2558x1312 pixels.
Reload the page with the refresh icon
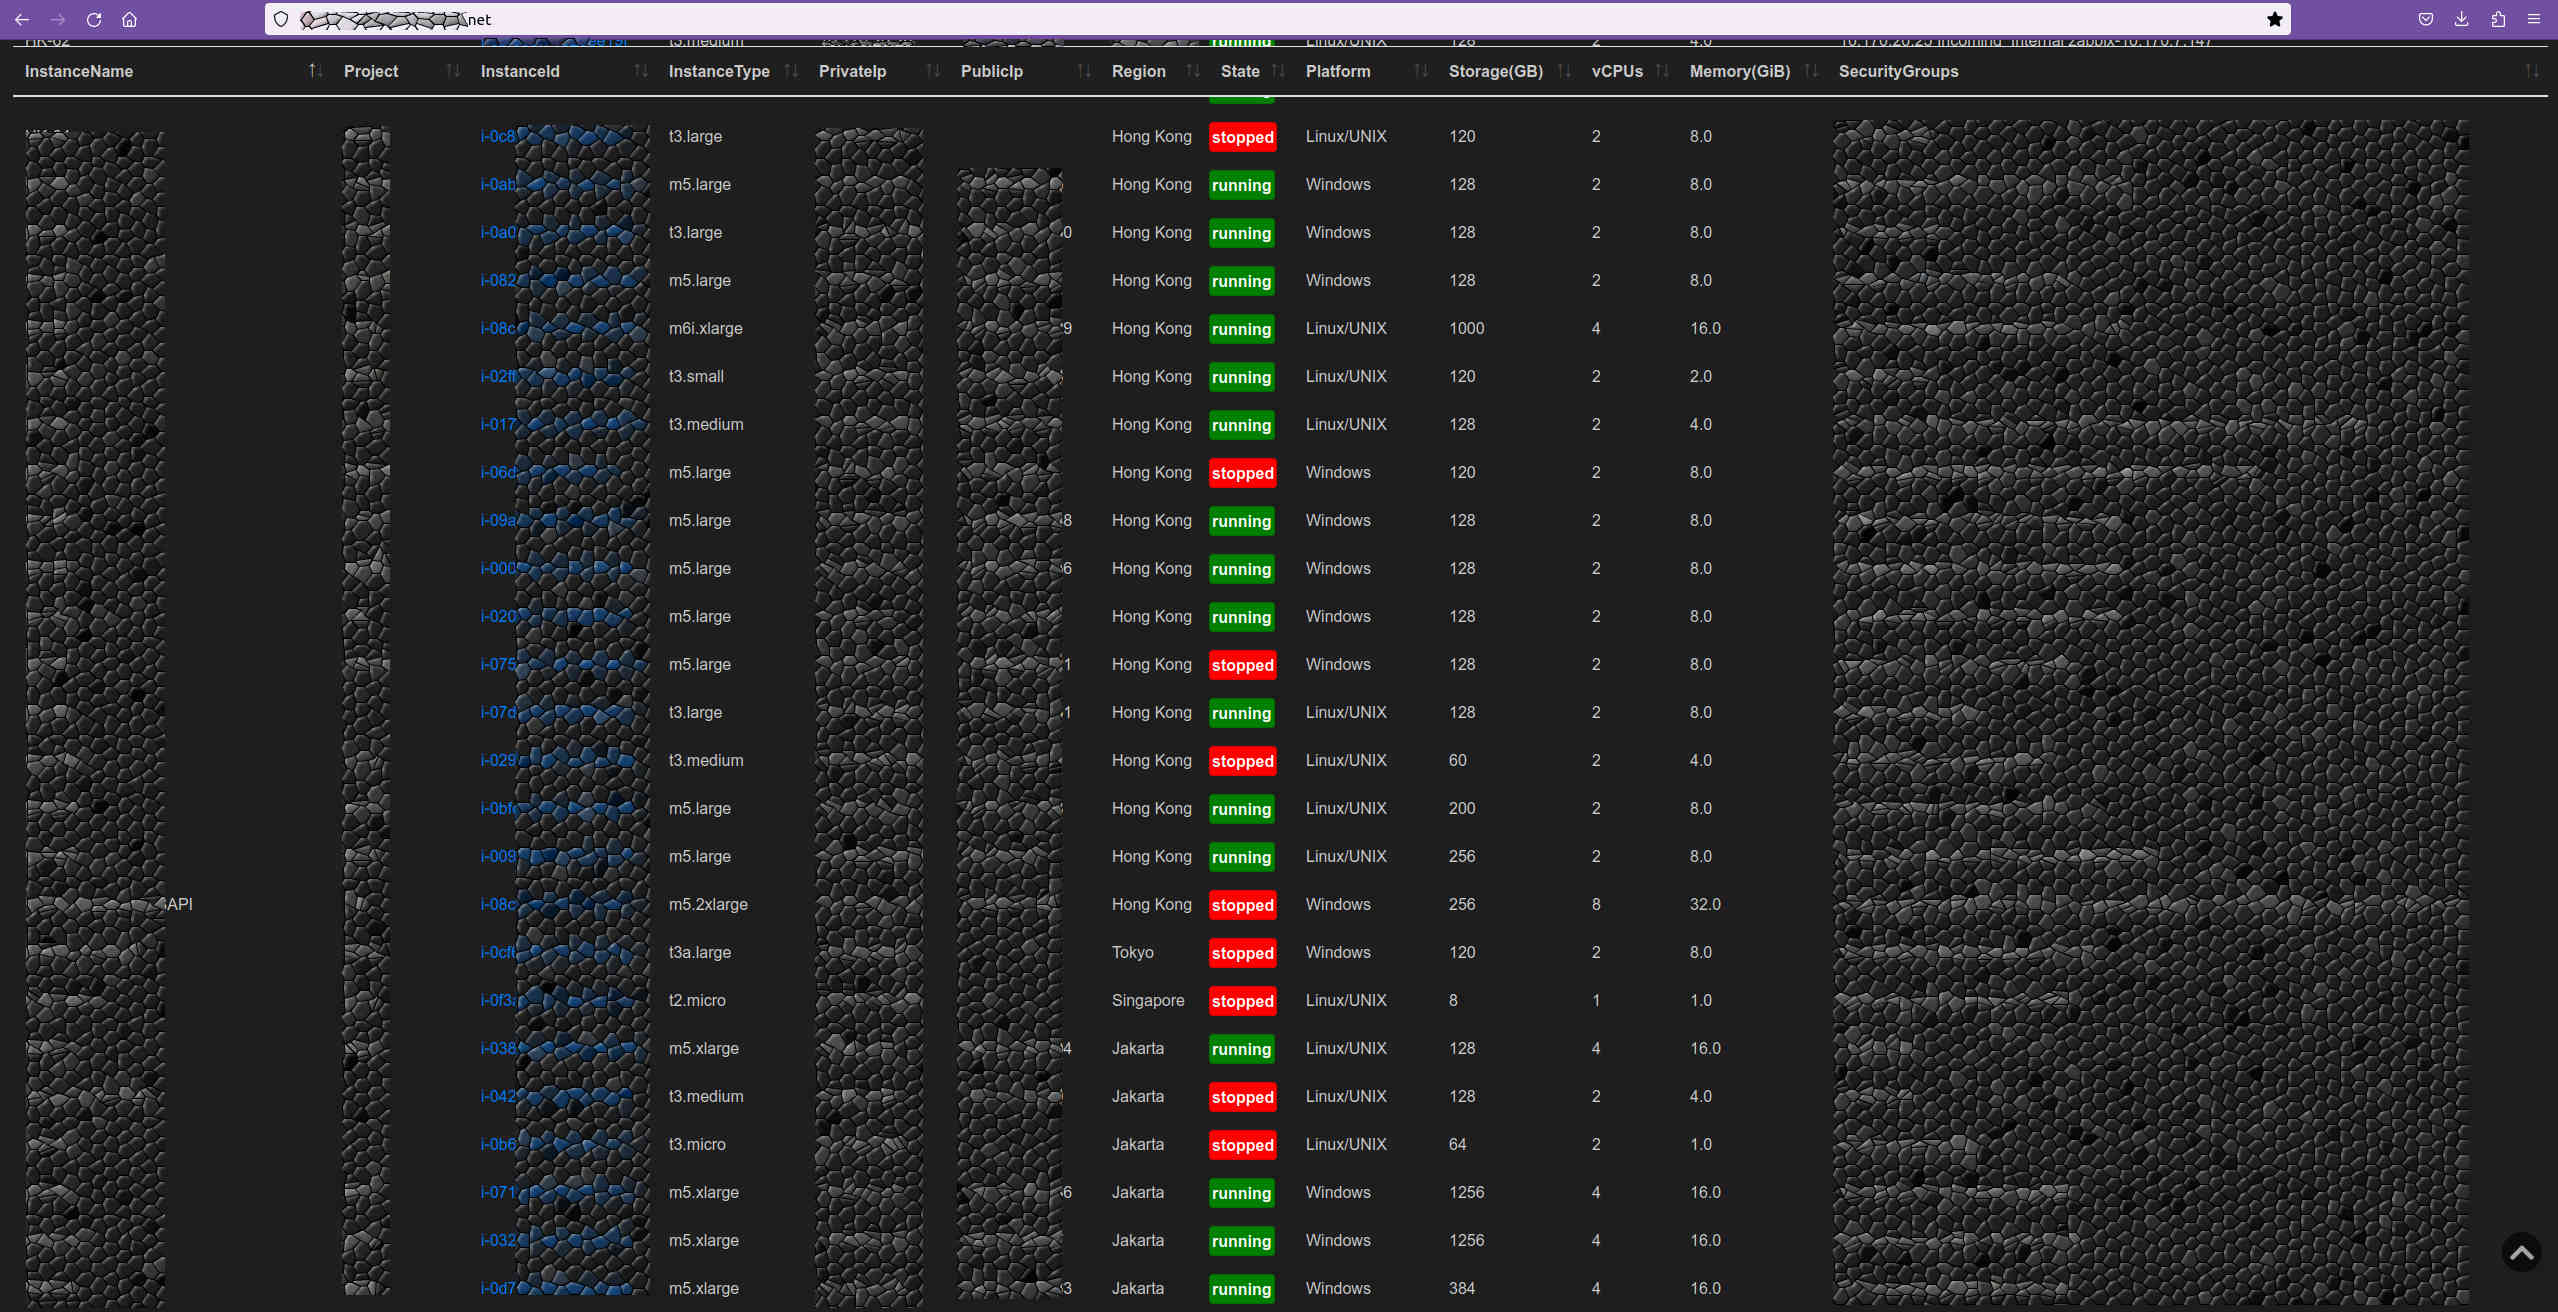pos(94,19)
